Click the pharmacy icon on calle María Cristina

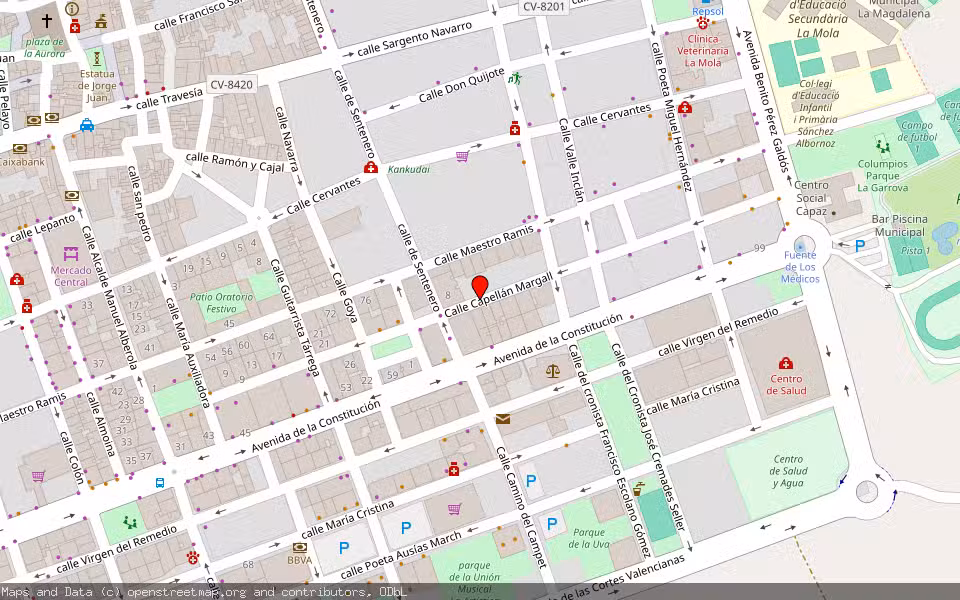point(454,470)
